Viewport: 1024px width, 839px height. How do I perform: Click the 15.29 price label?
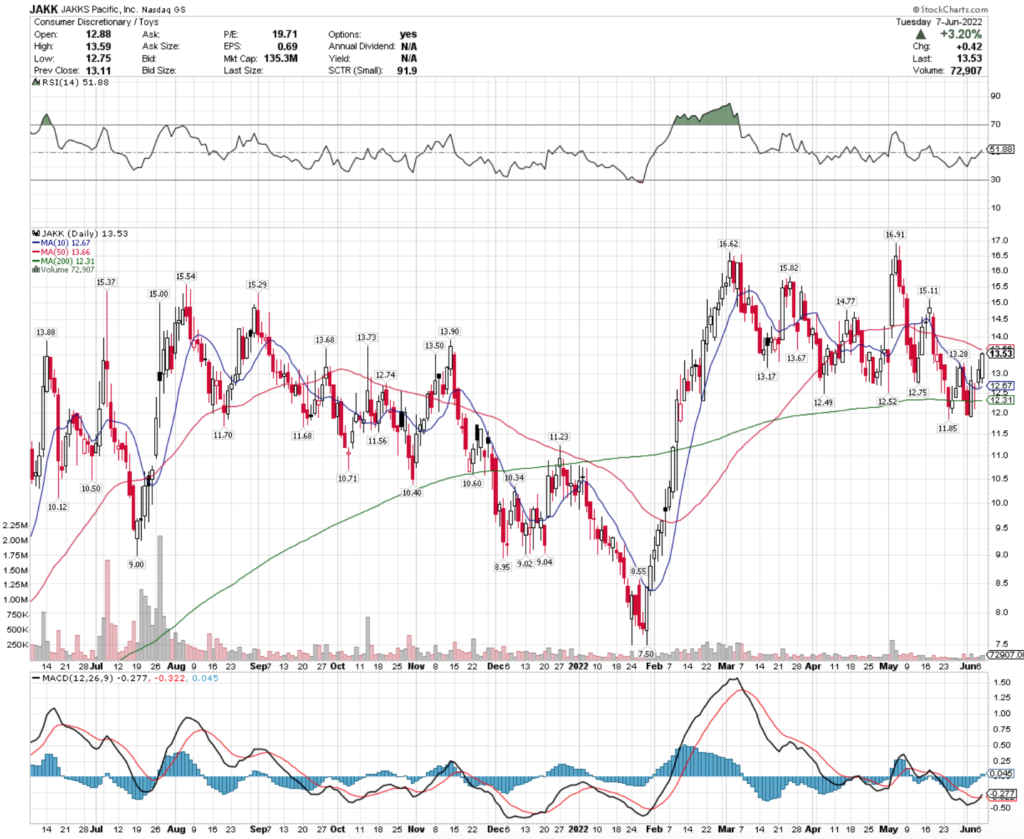tap(257, 285)
